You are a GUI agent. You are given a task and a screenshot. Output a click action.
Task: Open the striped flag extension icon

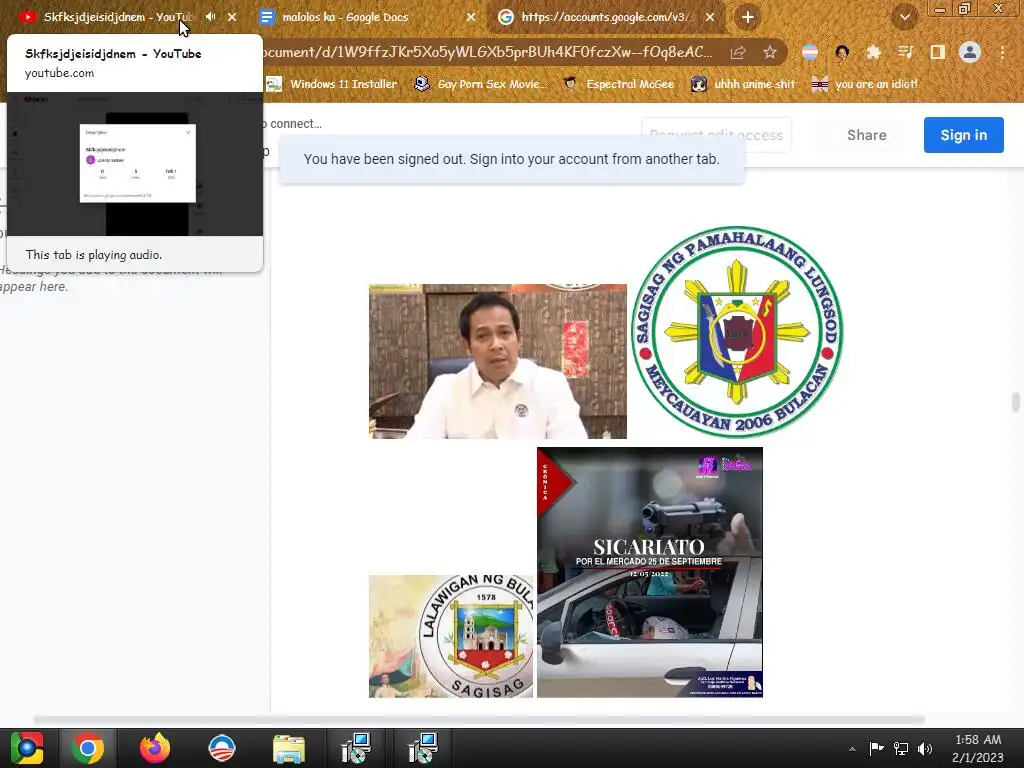(x=810, y=52)
